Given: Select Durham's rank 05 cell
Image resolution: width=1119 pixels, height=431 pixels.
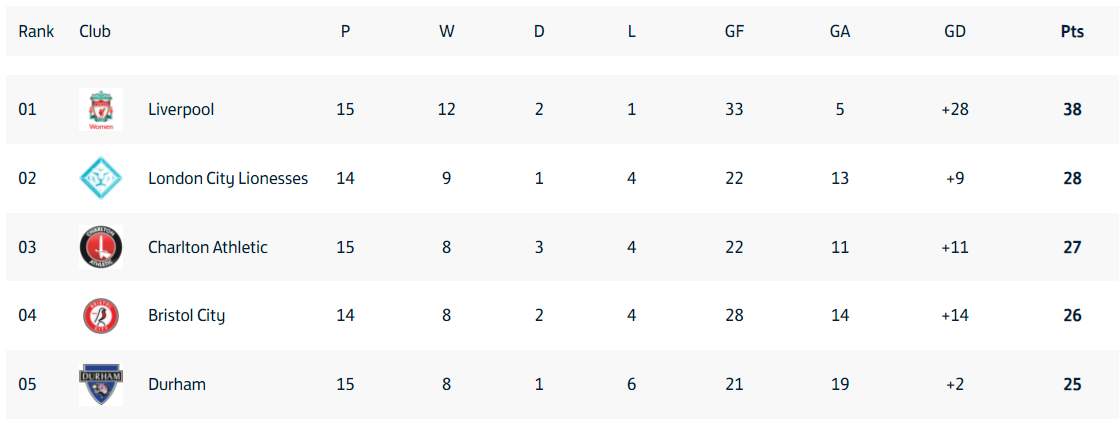Looking at the screenshot, I should coord(27,384).
